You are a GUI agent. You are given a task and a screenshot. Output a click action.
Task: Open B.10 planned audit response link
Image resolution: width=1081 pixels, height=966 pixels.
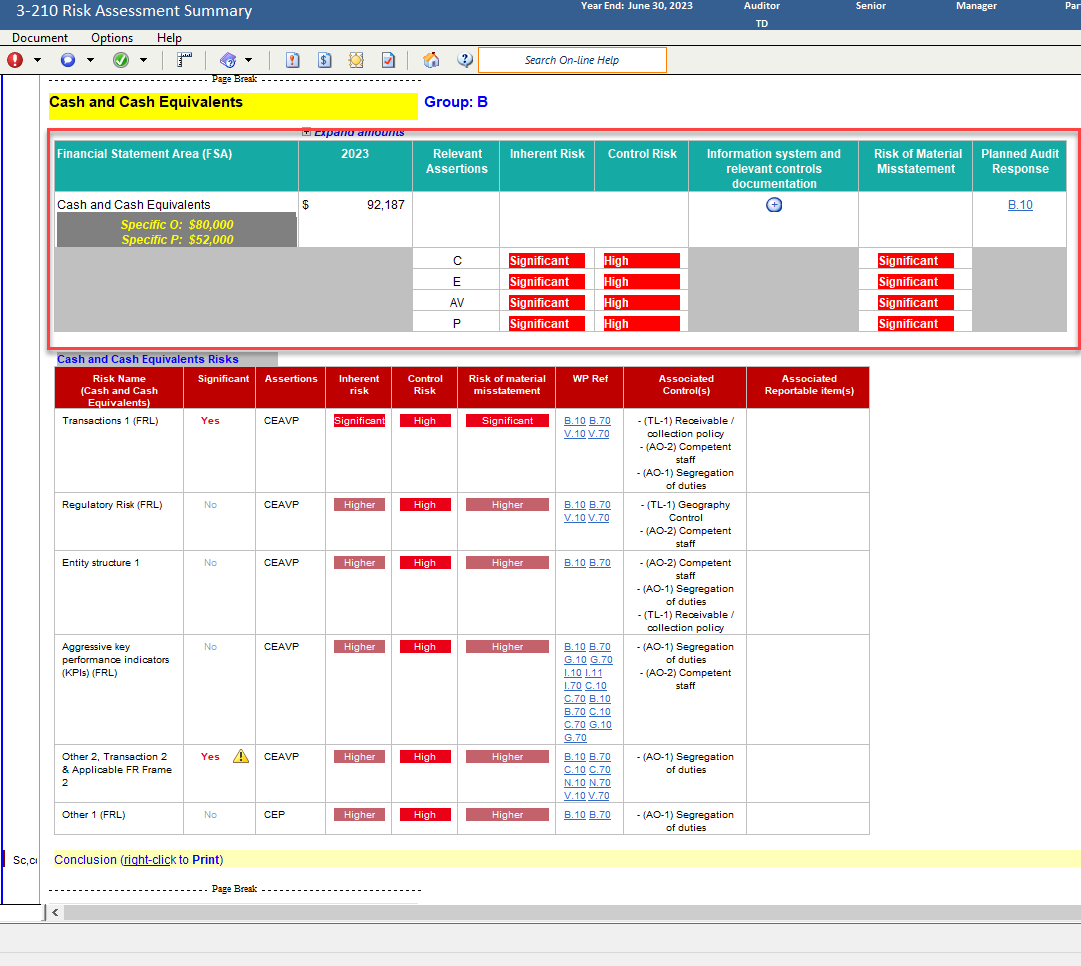(1020, 205)
